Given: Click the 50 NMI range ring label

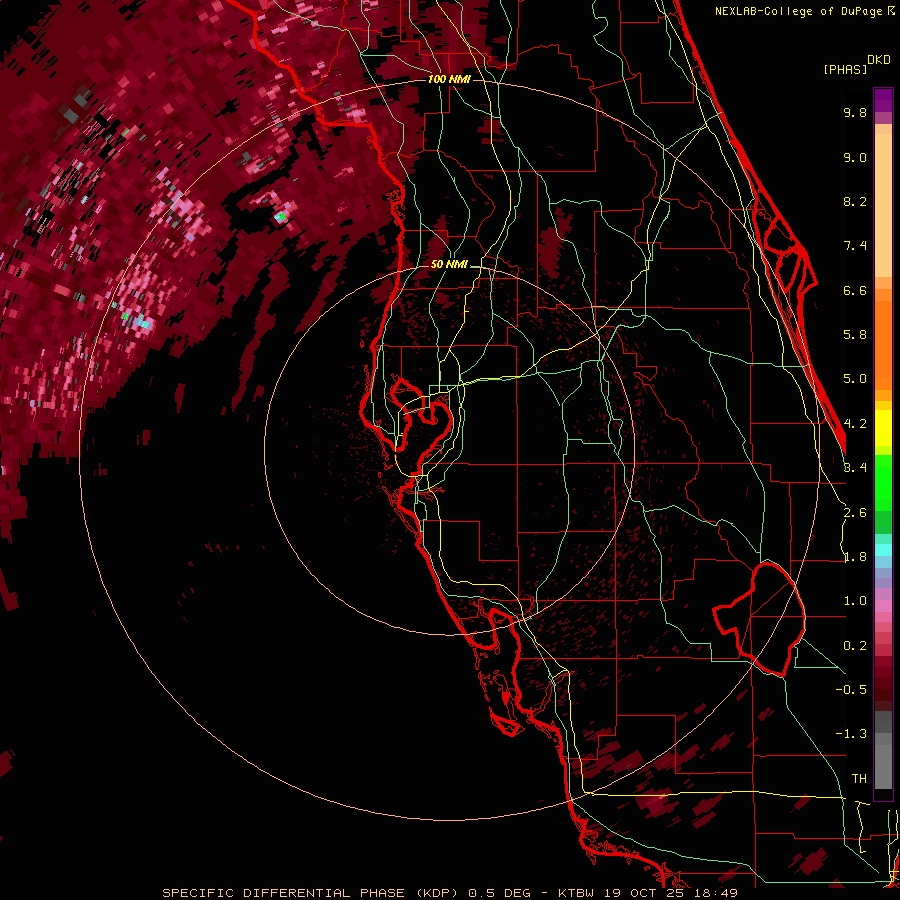Looking at the screenshot, I should 449,264.
